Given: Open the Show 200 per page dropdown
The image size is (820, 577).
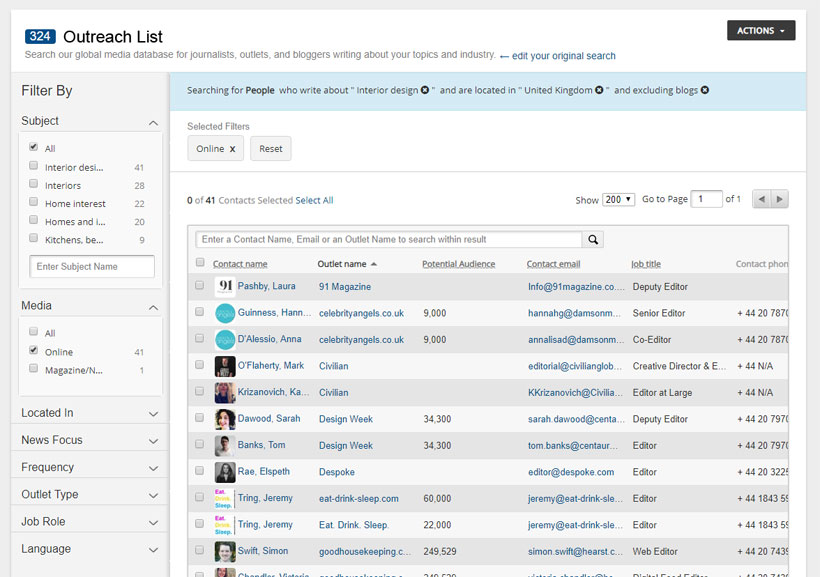Looking at the screenshot, I should click(618, 200).
